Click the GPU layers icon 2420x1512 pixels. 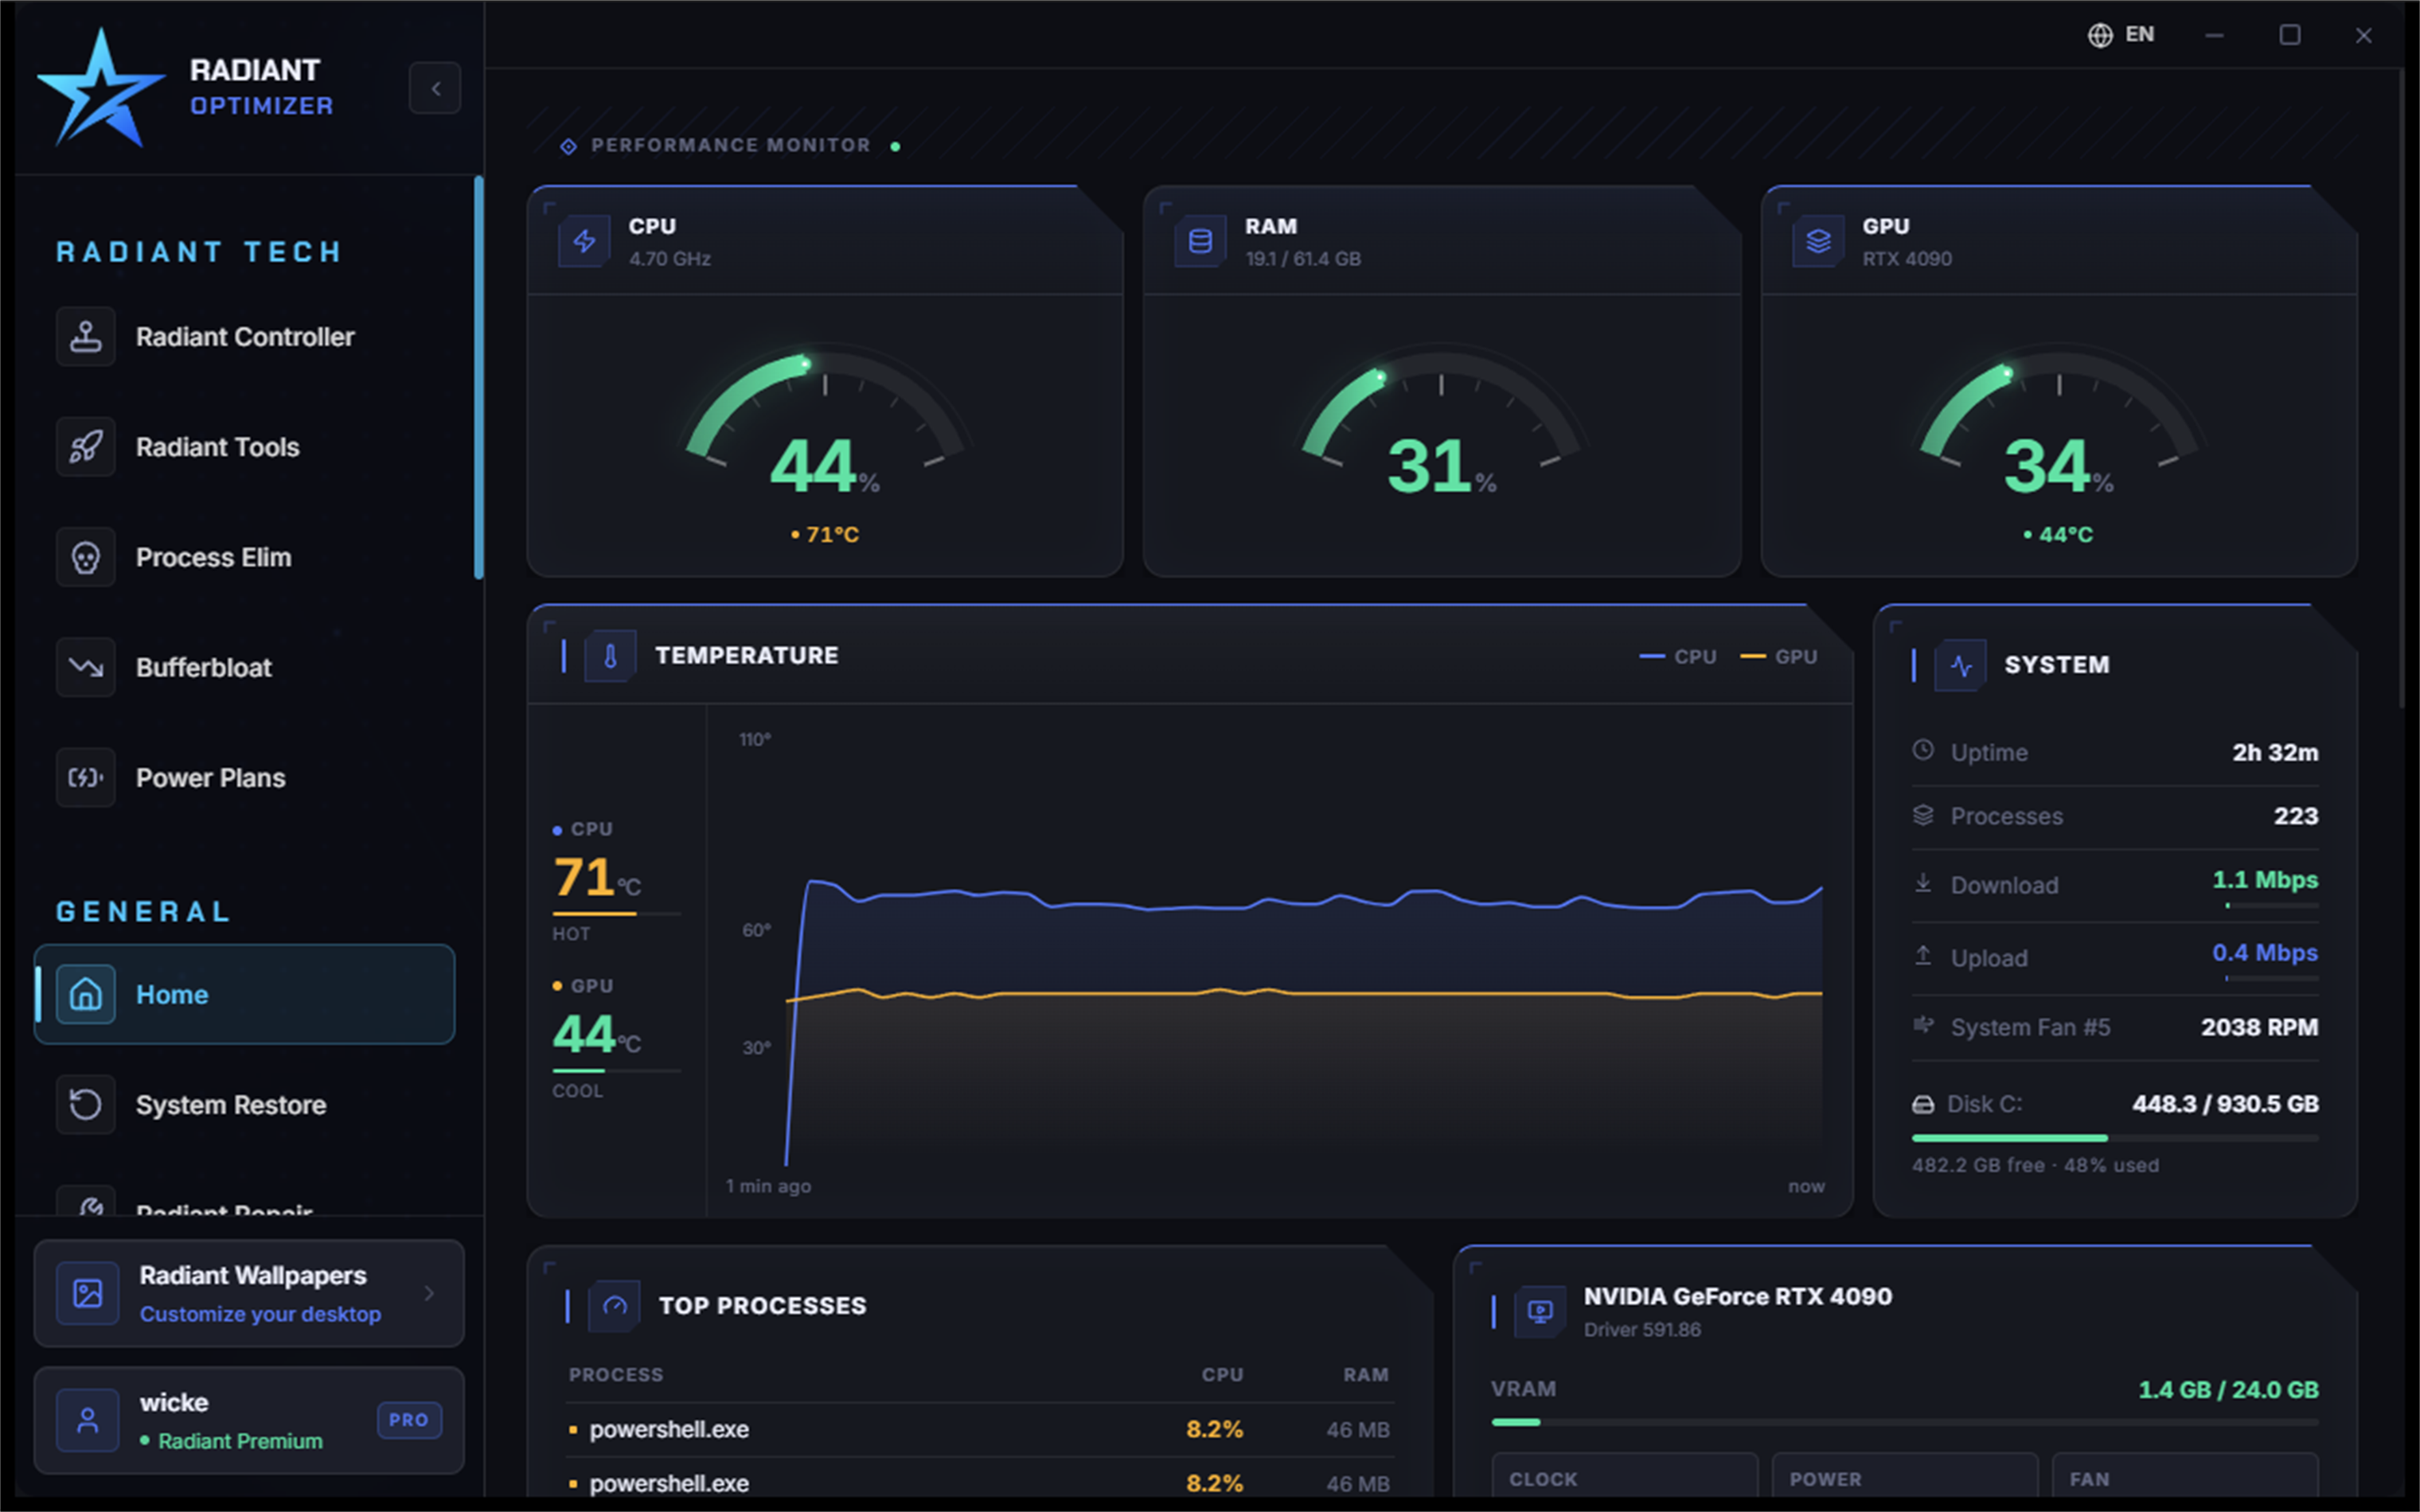1818,241
